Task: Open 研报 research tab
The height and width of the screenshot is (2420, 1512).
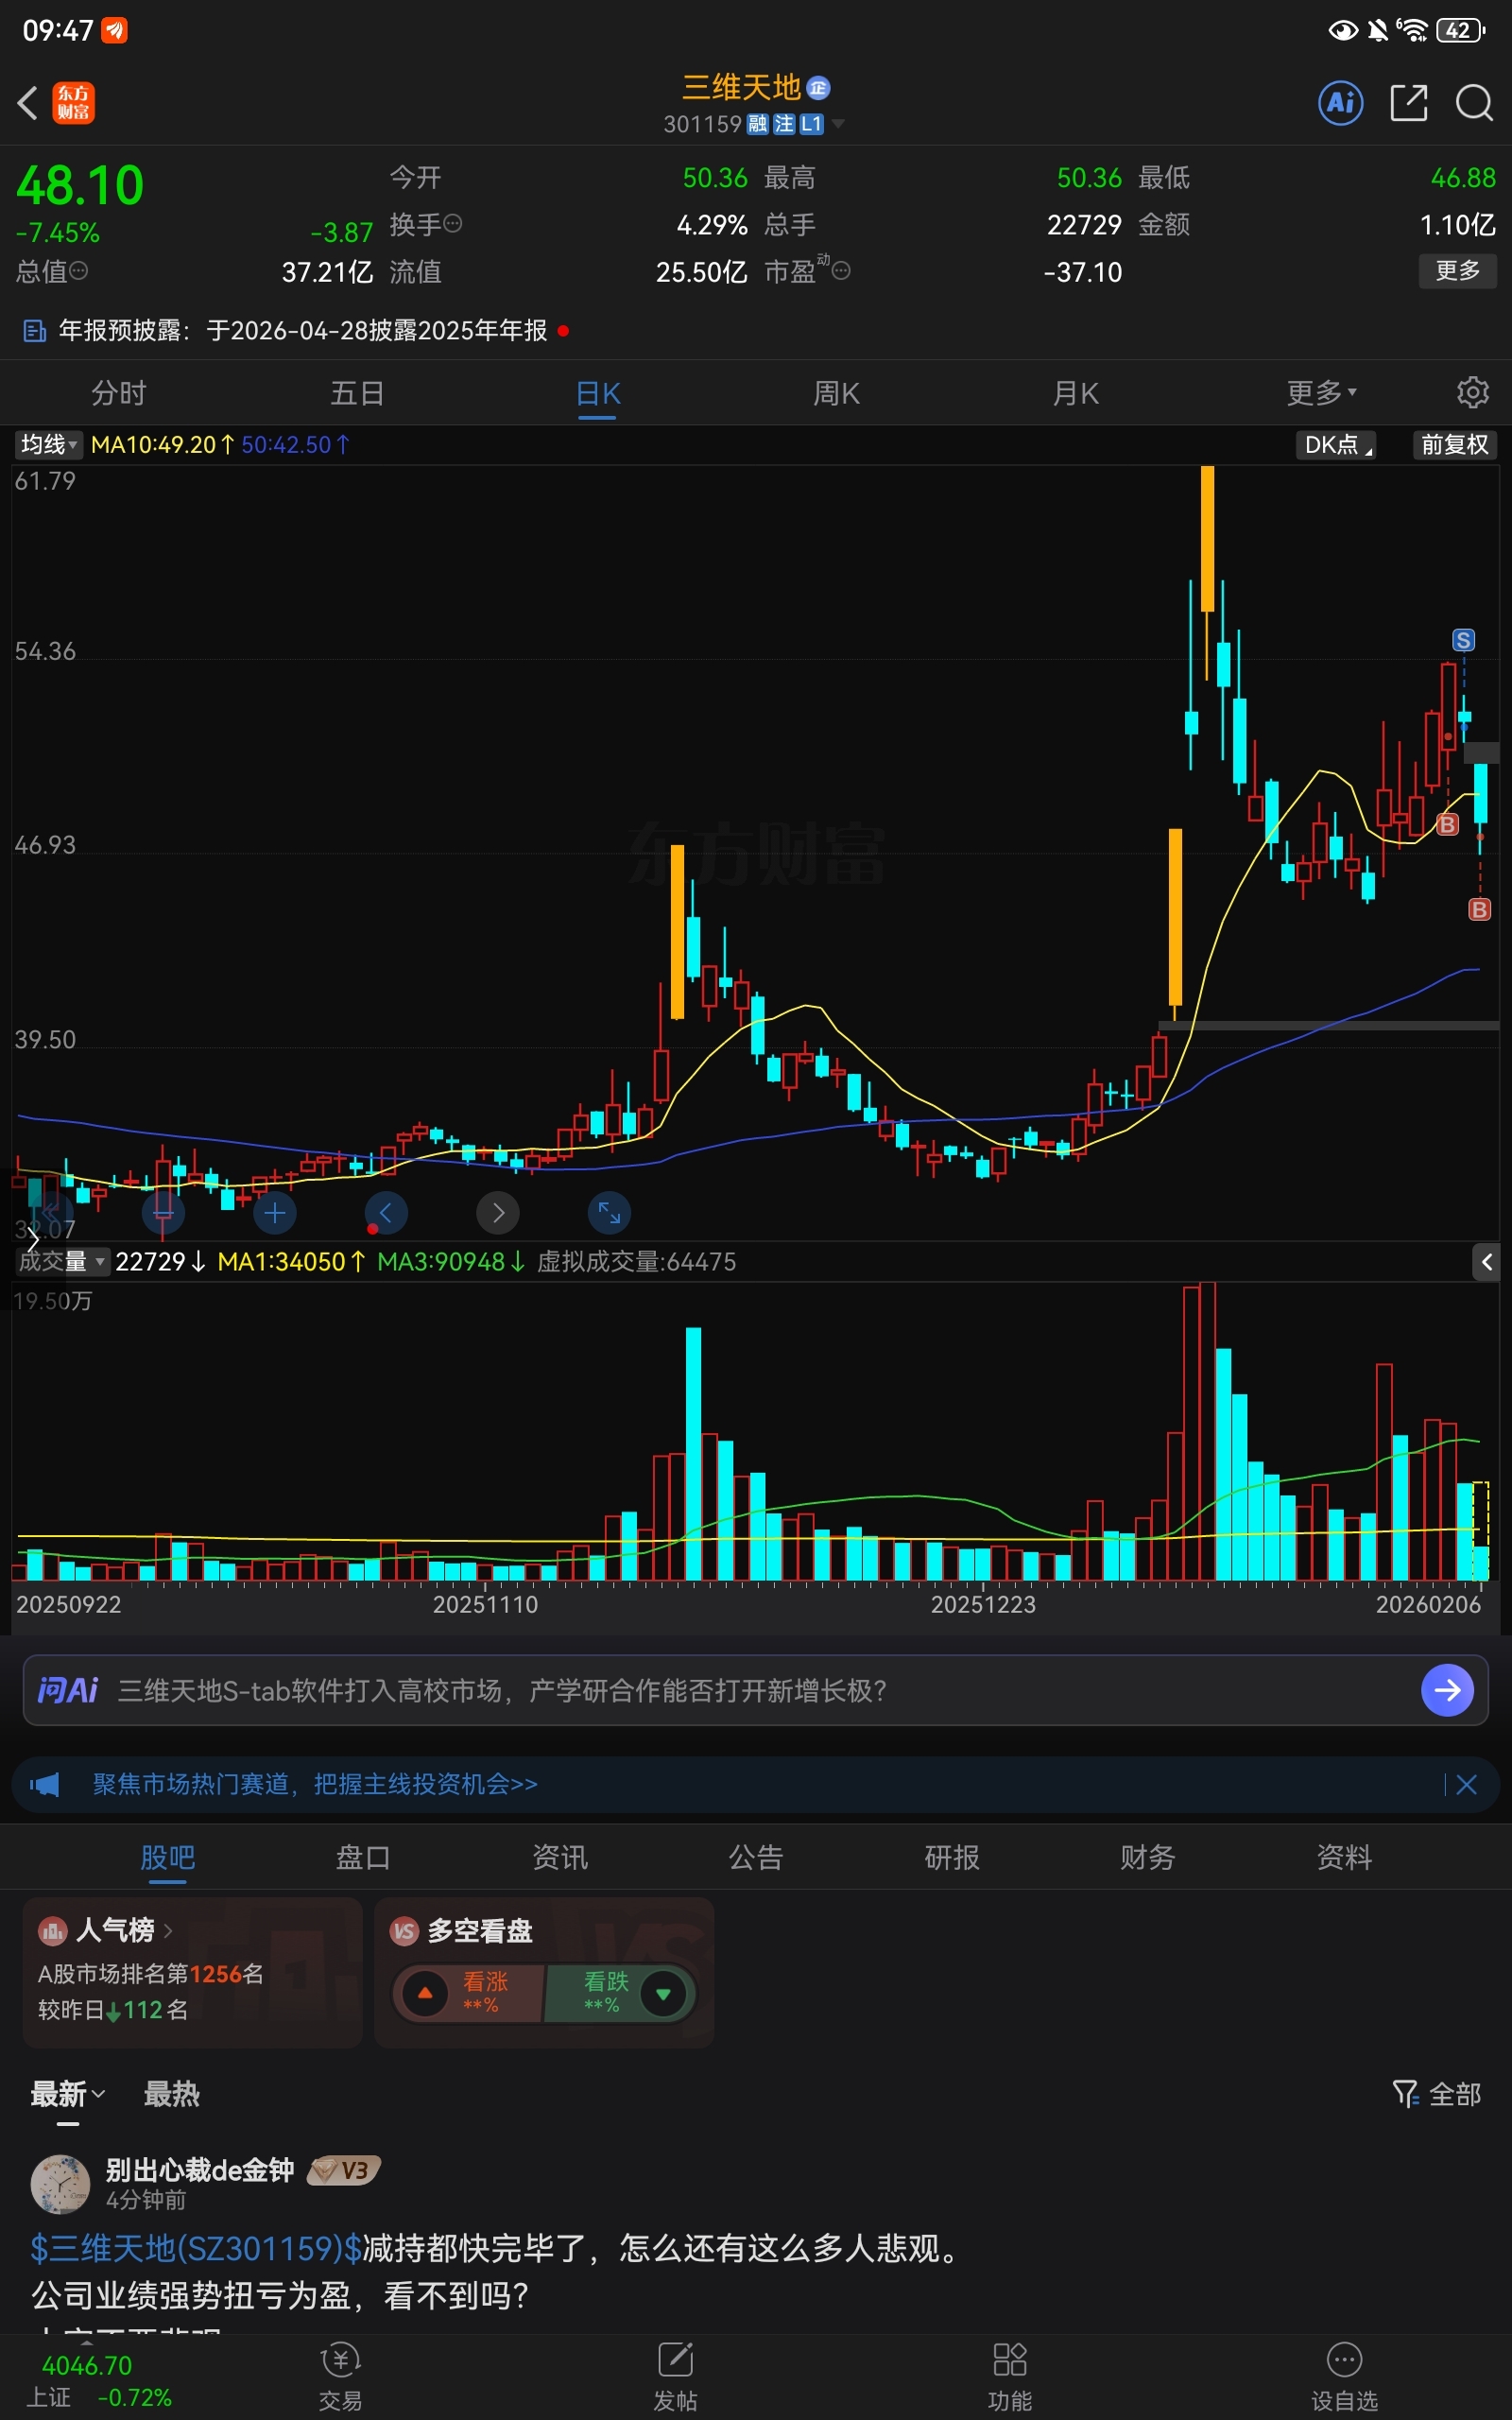Action: click(952, 1857)
